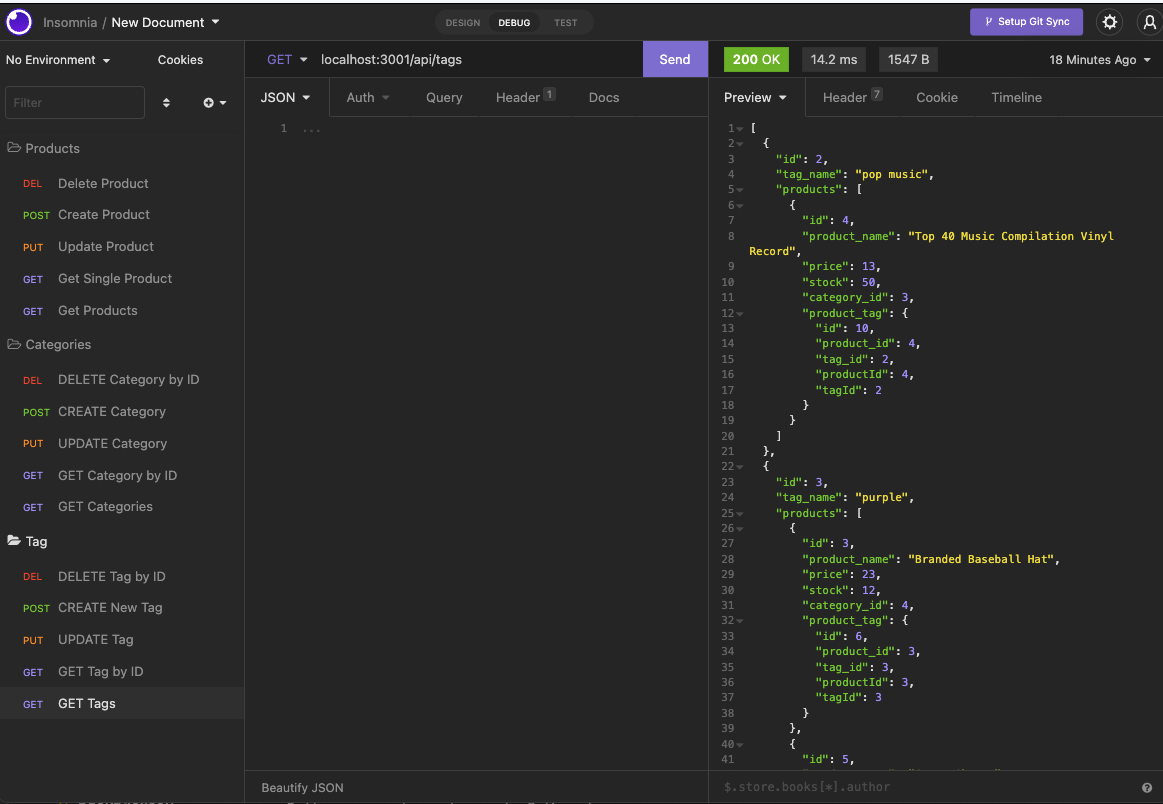Click the Insomnia logo in top left

click(x=18, y=21)
